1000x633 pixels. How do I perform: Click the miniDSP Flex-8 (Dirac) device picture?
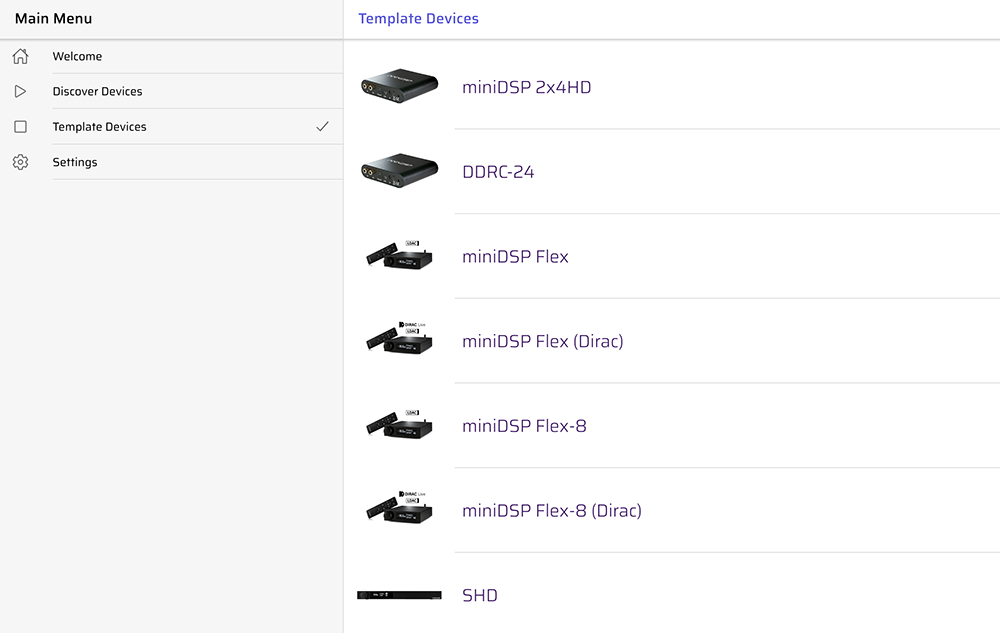(399, 508)
